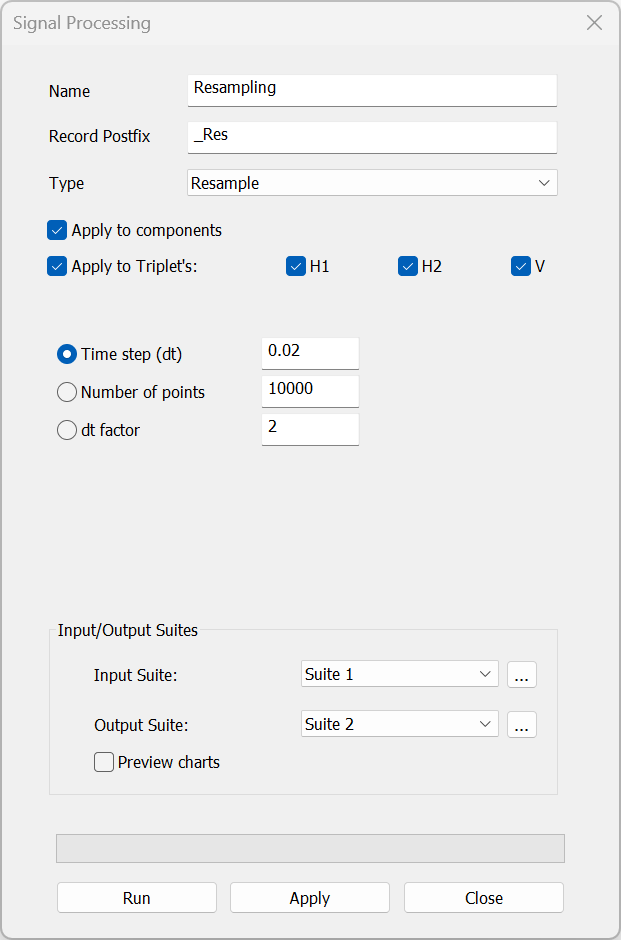The image size is (621, 940).
Task: Click the Name field containing Resampling
Action: [372, 89]
